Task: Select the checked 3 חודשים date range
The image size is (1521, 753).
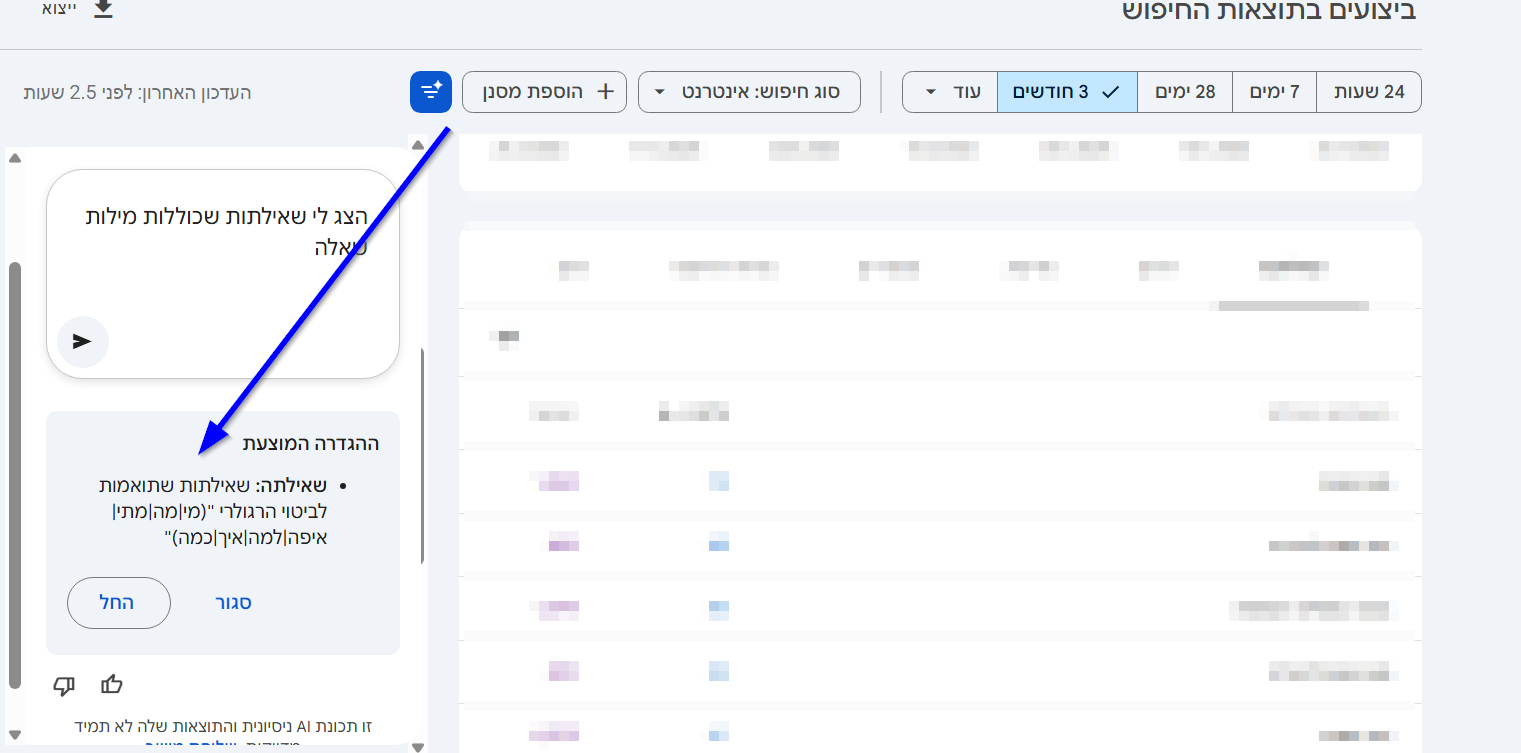Action: pyautogui.click(x=1067, y=92)
